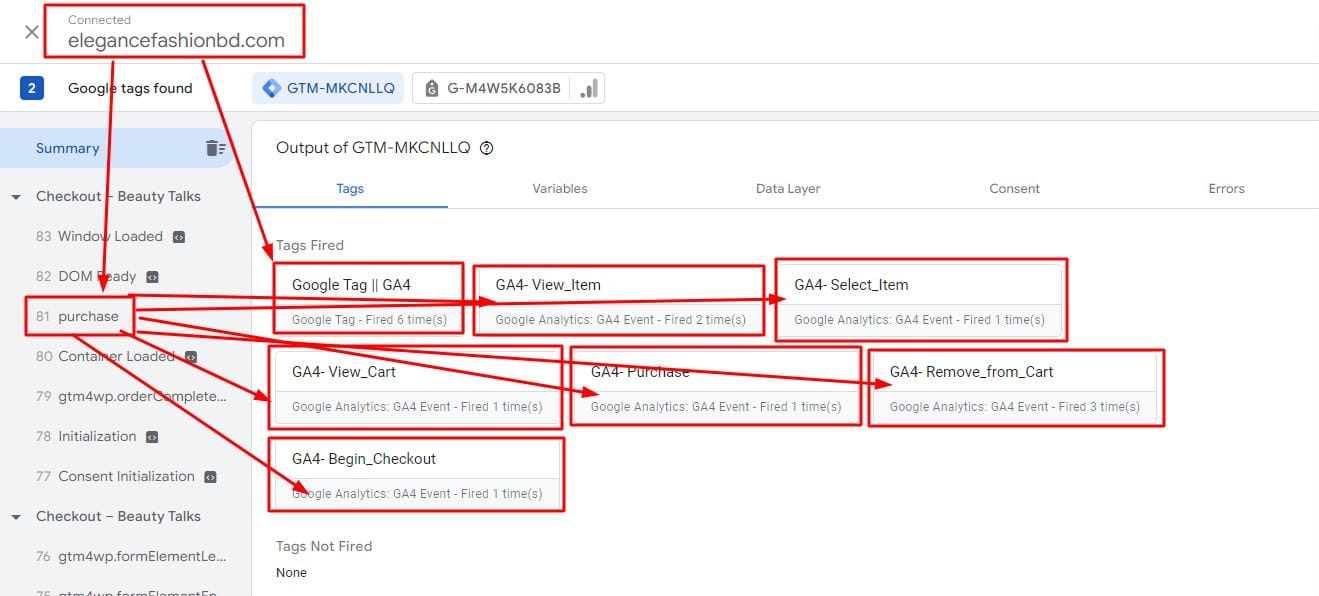Open the GA4- Begin_Checkout tag card
Image resolution: width=1319 pixels, height=596 pixels.
coord(417,475)
